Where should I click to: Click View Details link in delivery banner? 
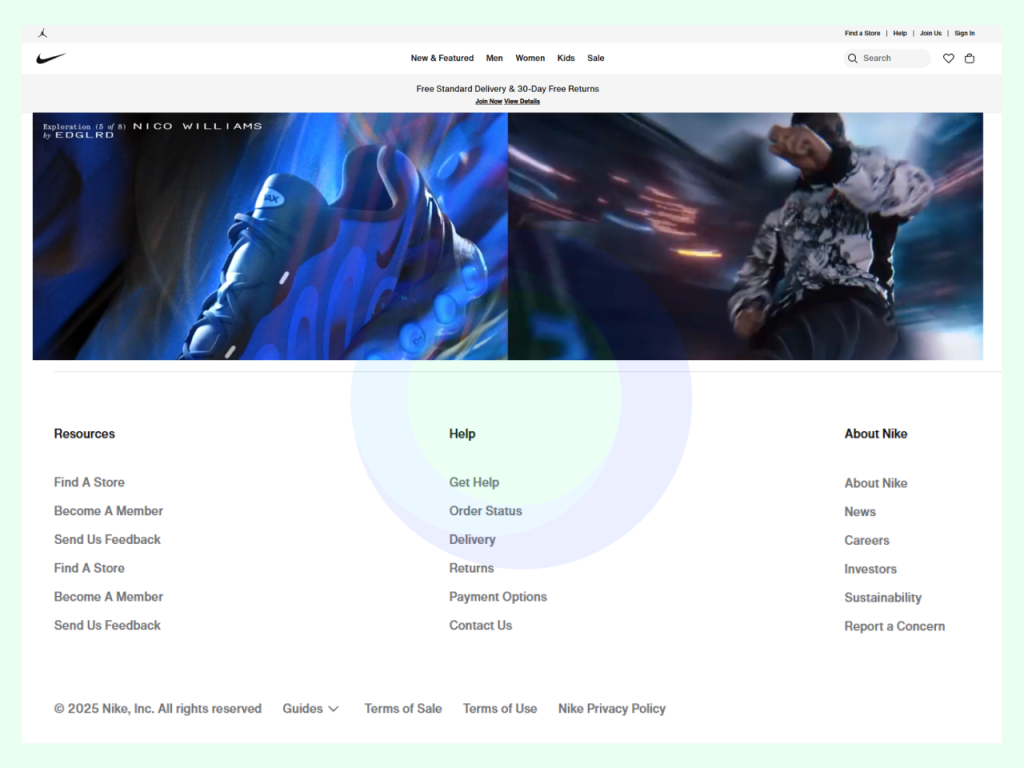point(522,101)
